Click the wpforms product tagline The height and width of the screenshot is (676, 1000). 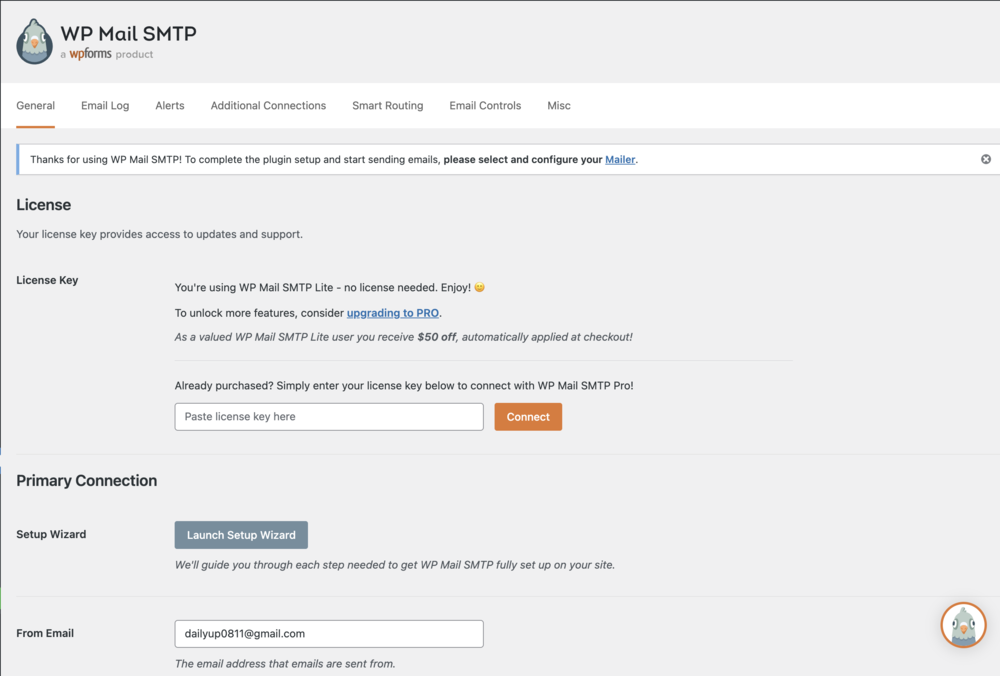[x=107, y=54]
